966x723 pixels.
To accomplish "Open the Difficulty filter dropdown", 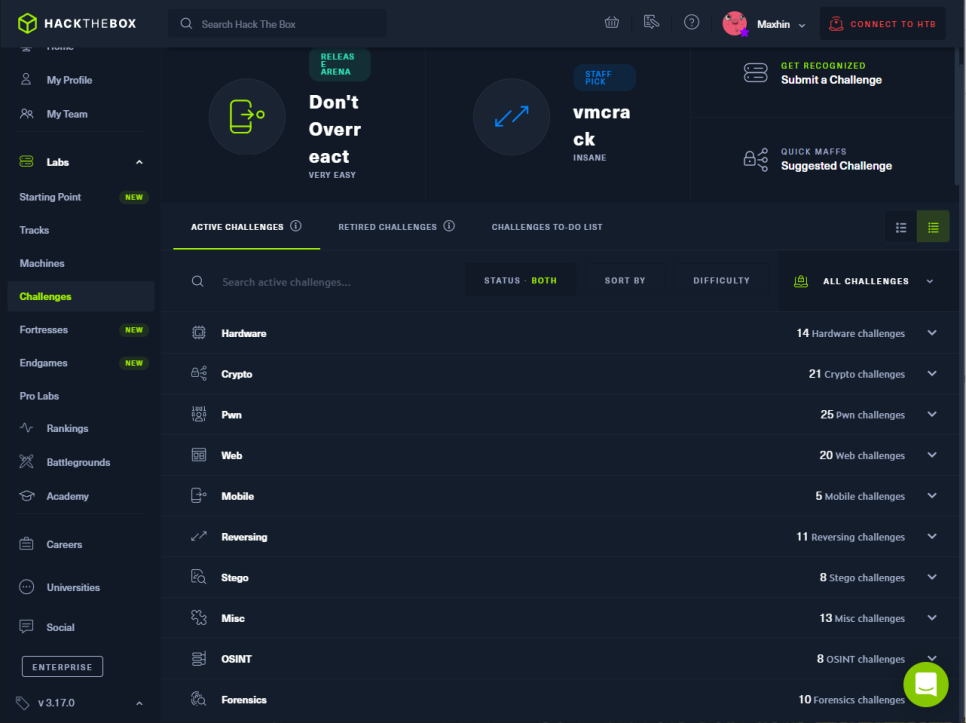I will (721, 280).
